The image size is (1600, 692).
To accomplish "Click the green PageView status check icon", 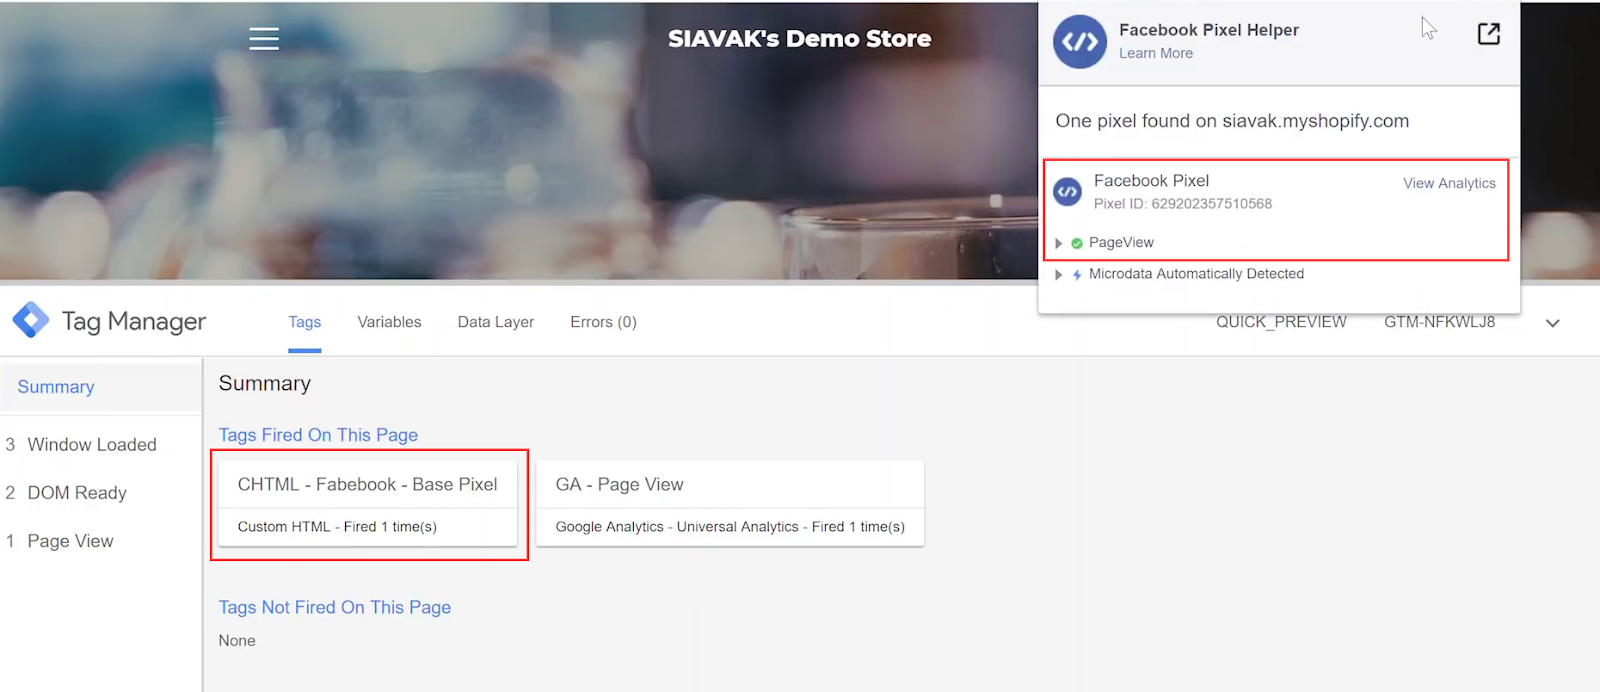I will click(1077, 243).
